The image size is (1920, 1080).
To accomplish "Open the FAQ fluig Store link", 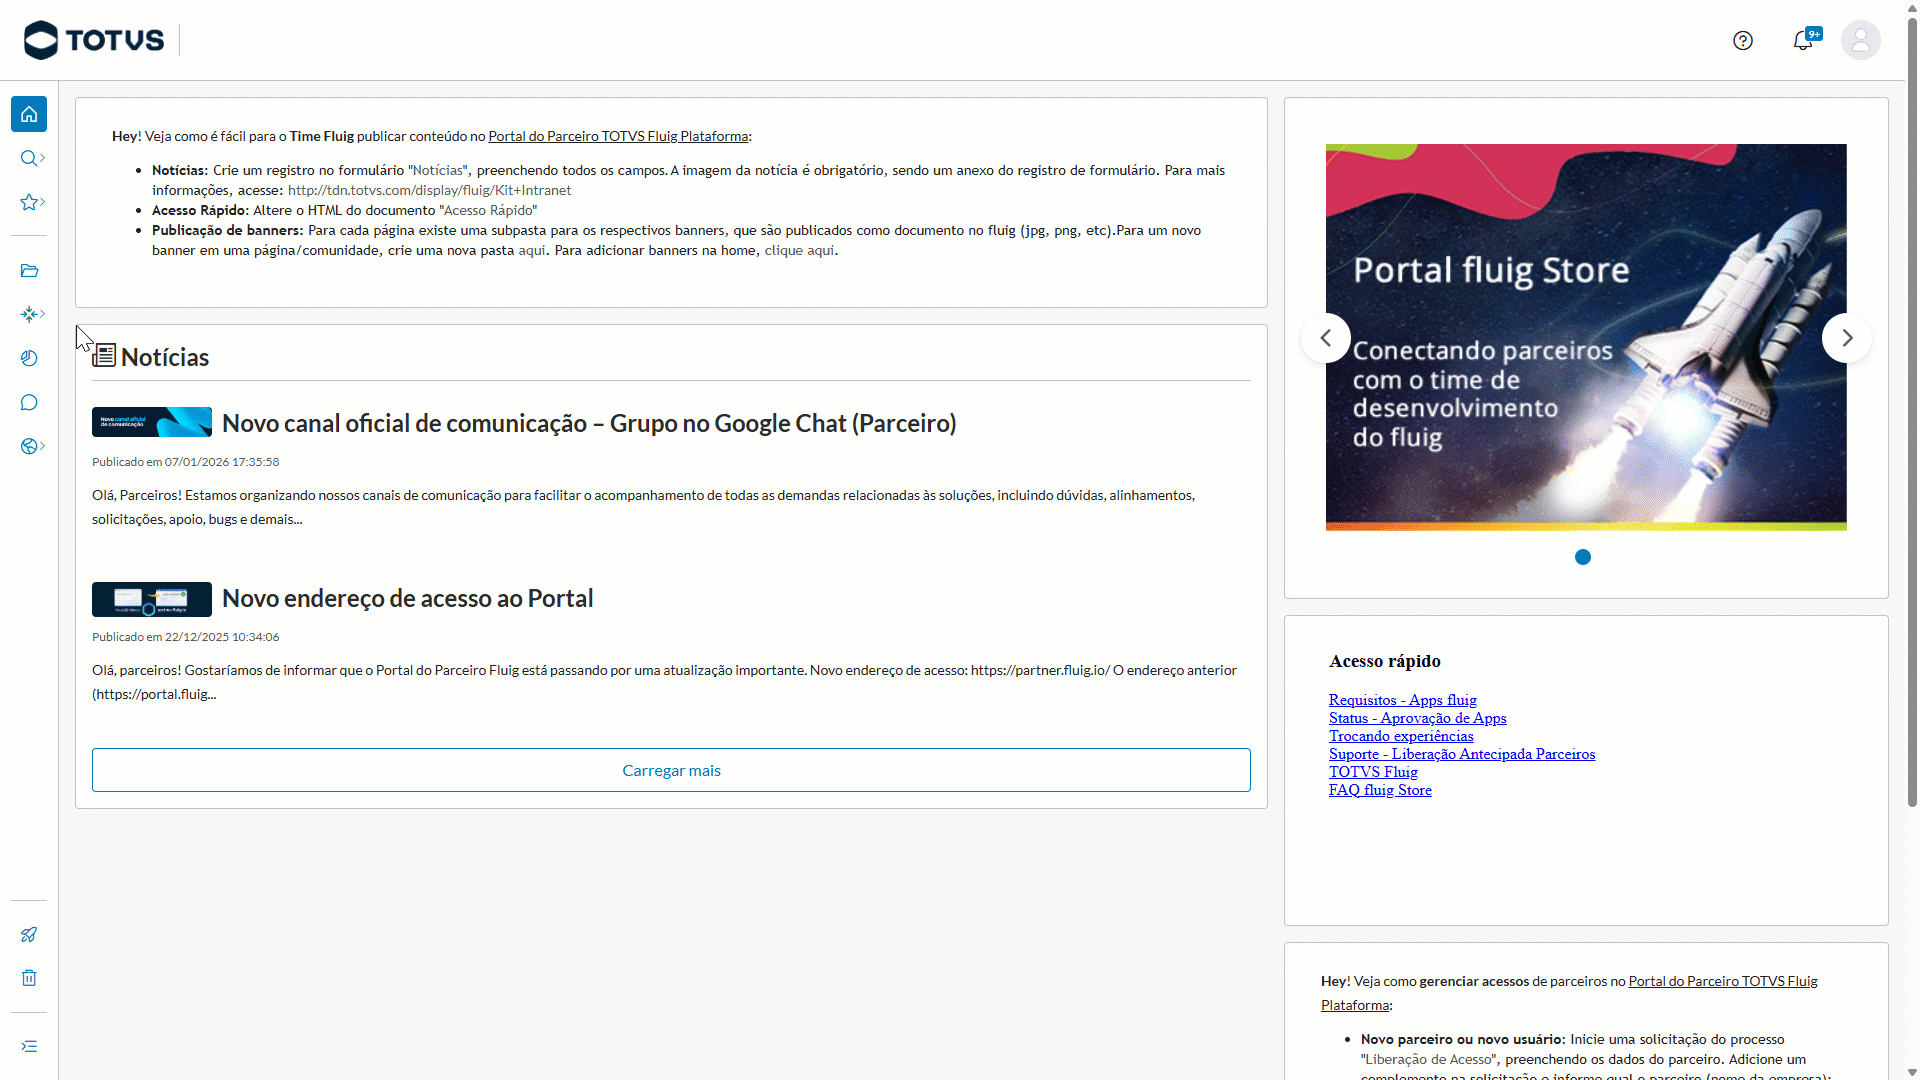I will [x=1380, y=789].
